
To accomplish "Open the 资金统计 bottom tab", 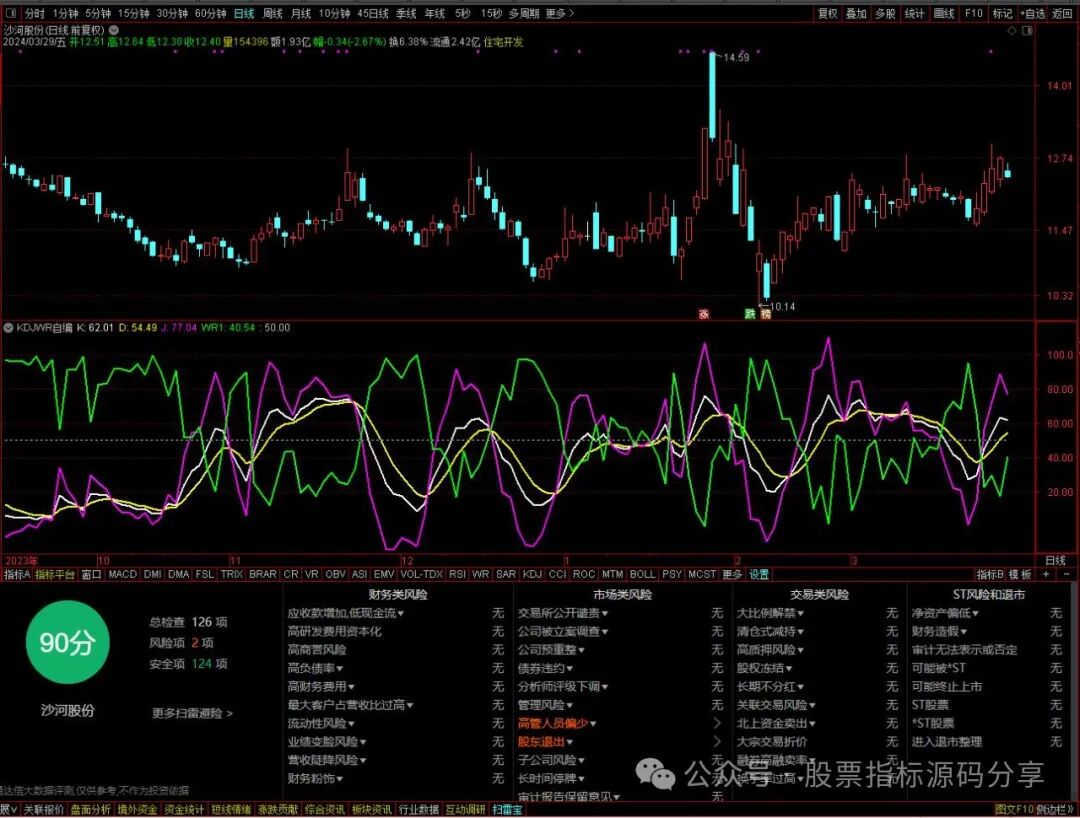I will click(x=184, y=810).
